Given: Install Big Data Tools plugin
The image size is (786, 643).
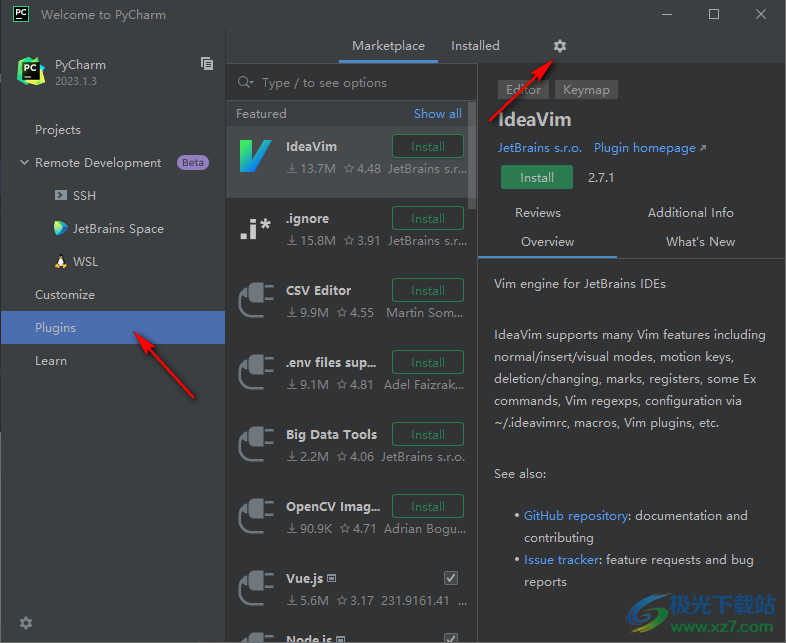Looking at the screenshot, I should click(428, 434).
